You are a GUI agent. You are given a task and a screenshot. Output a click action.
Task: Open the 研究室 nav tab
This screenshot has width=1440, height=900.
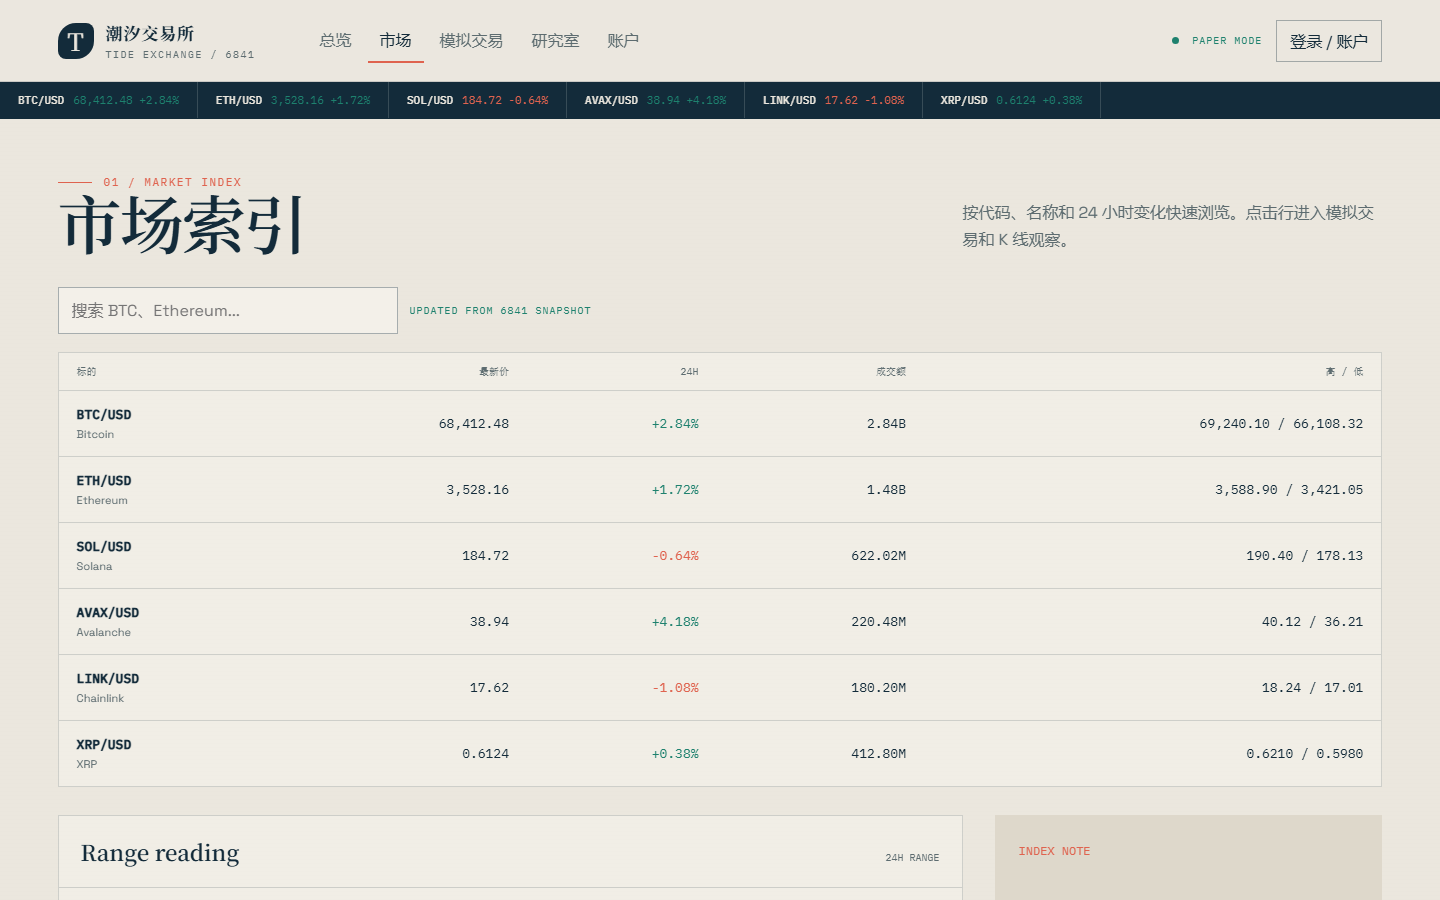point(555,41)
